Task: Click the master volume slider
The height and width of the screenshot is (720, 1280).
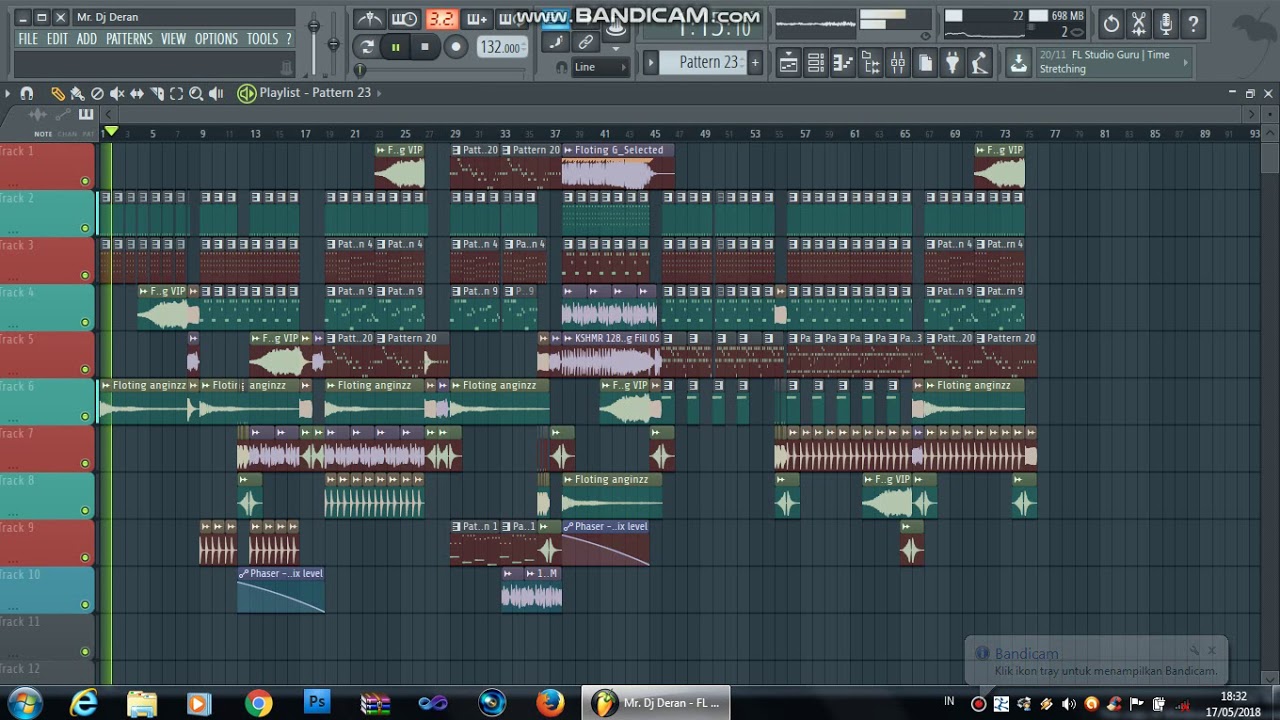Action: coord(314,27)
